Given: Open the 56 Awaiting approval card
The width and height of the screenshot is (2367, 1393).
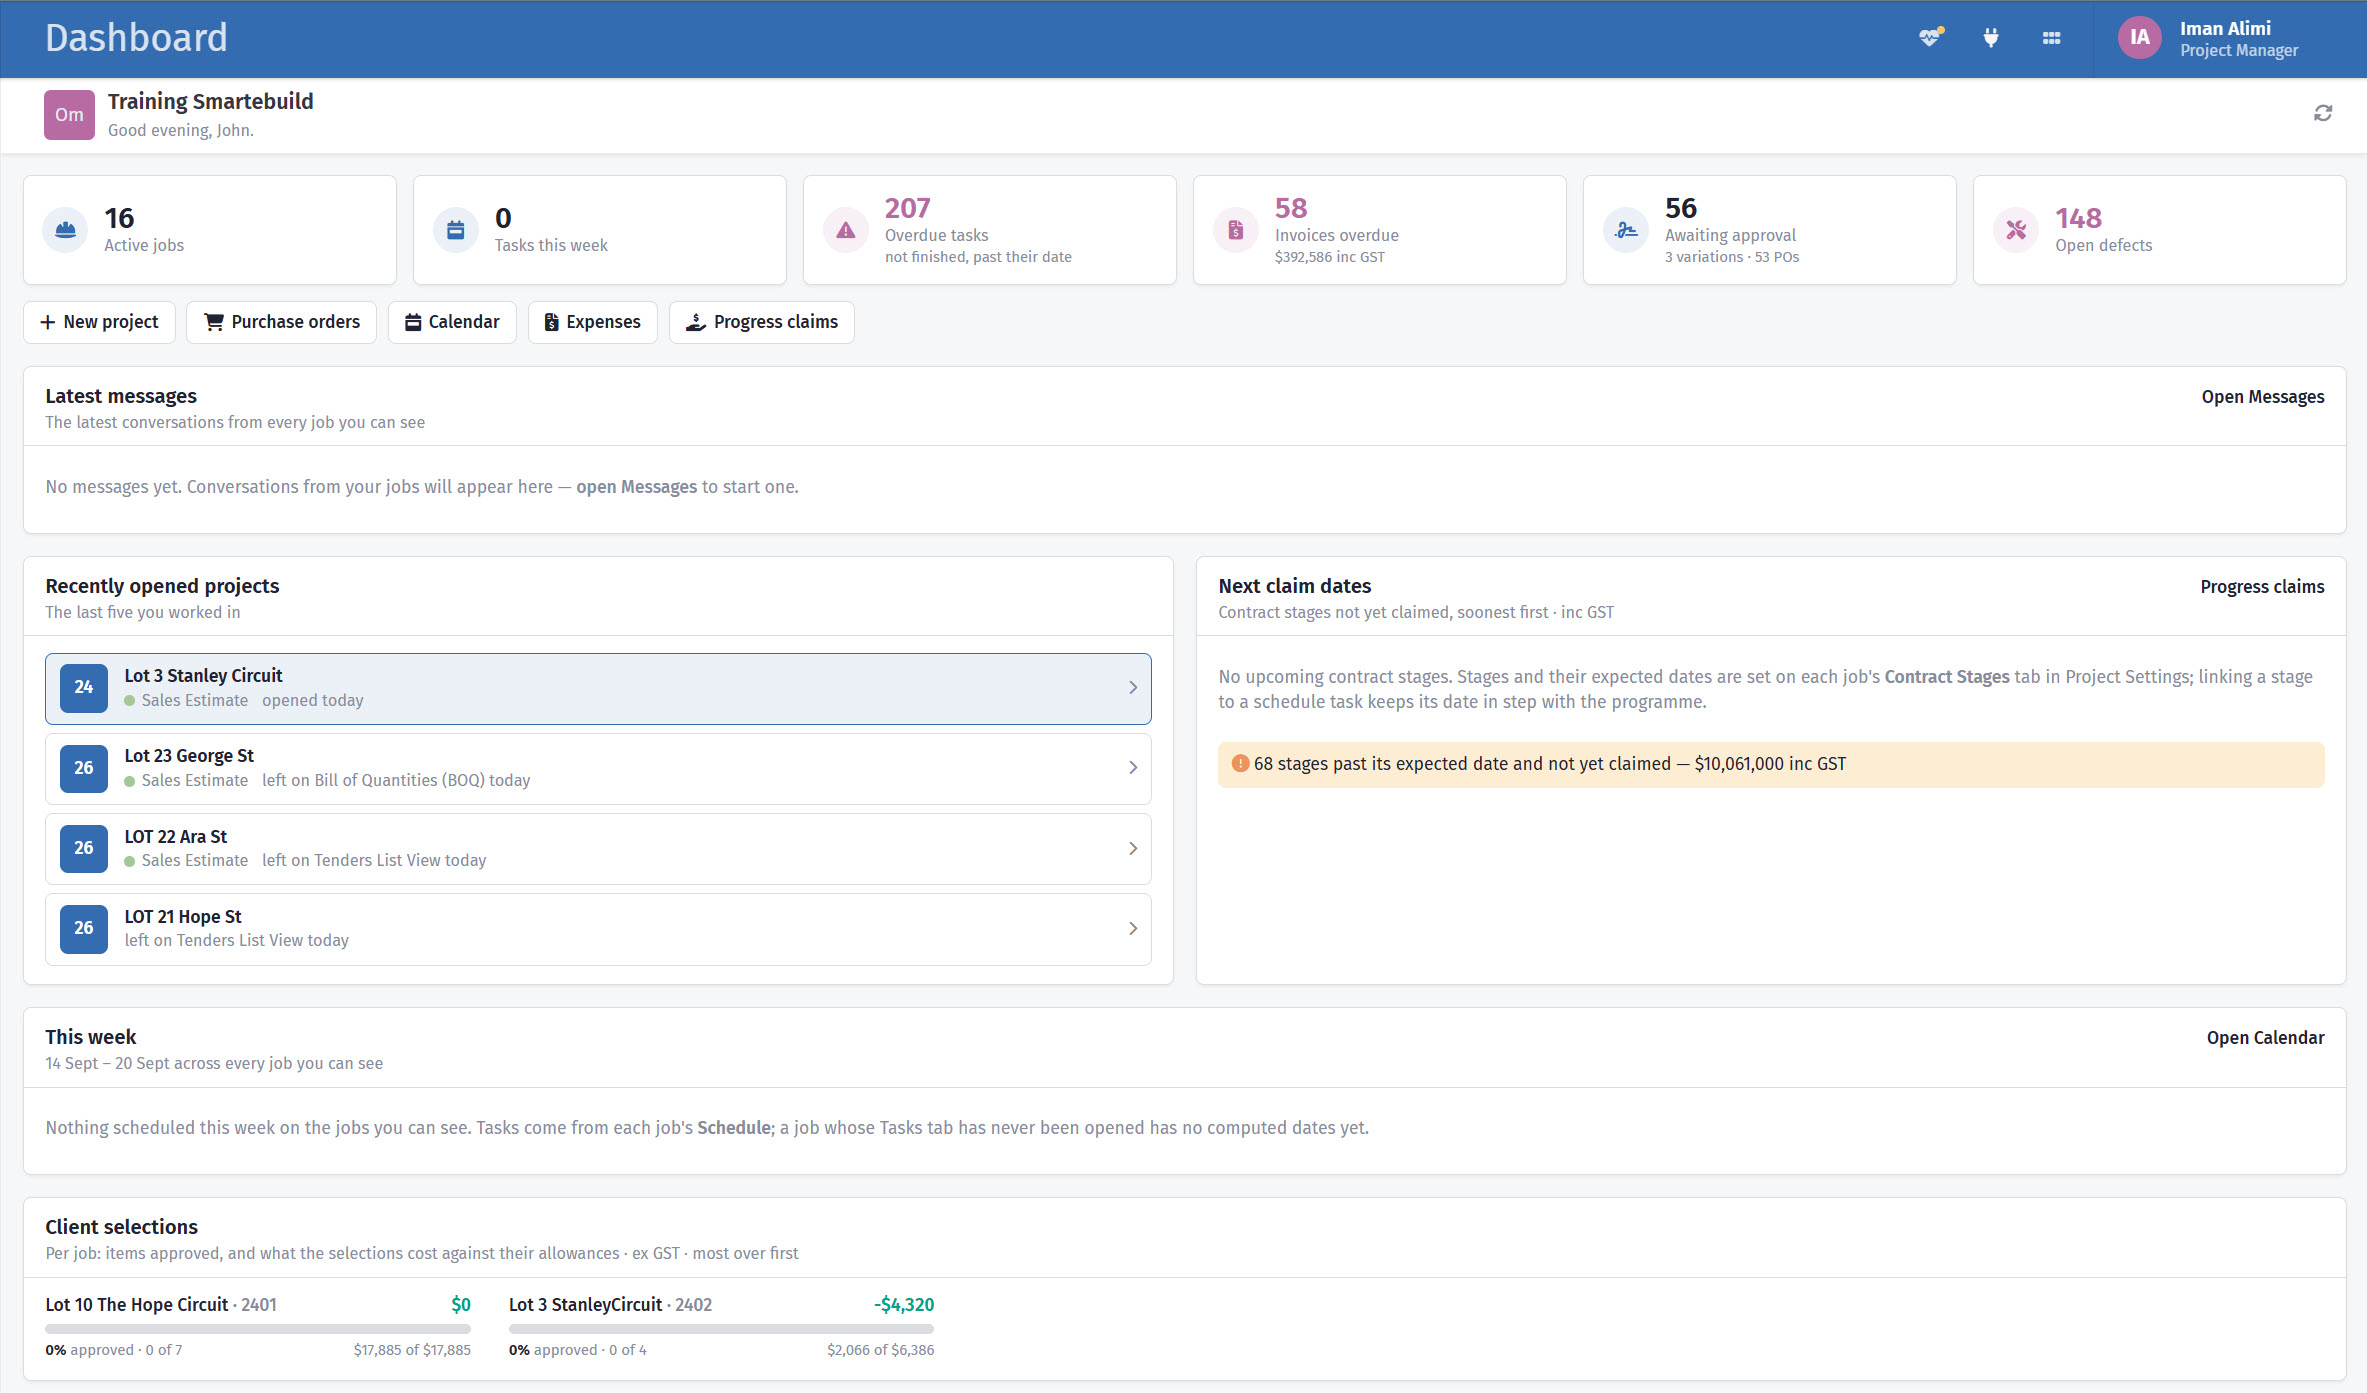Looking at the screenshot, I should tap(1770, 230).
